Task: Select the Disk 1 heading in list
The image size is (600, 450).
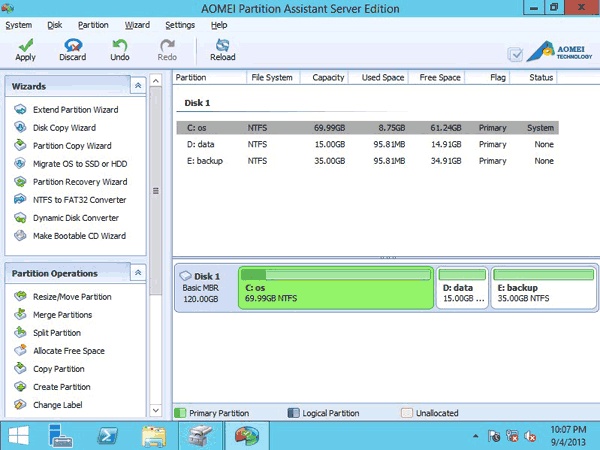Action: point(197,103)
